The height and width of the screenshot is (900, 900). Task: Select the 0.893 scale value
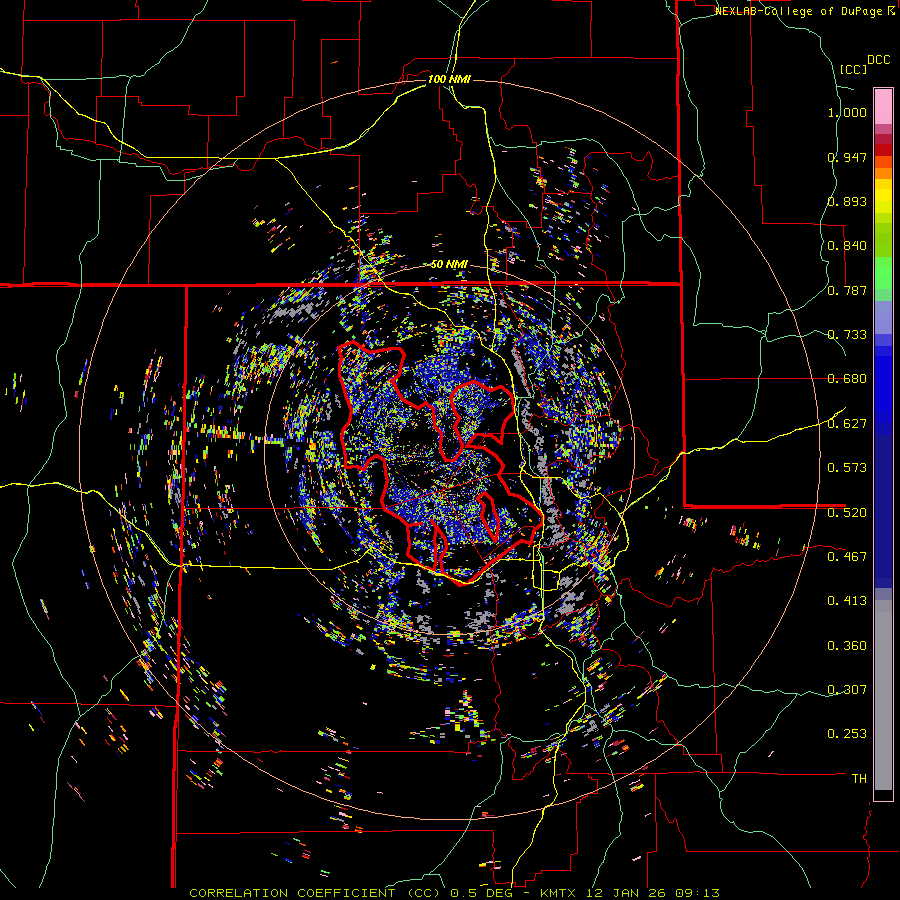(847, 201)
